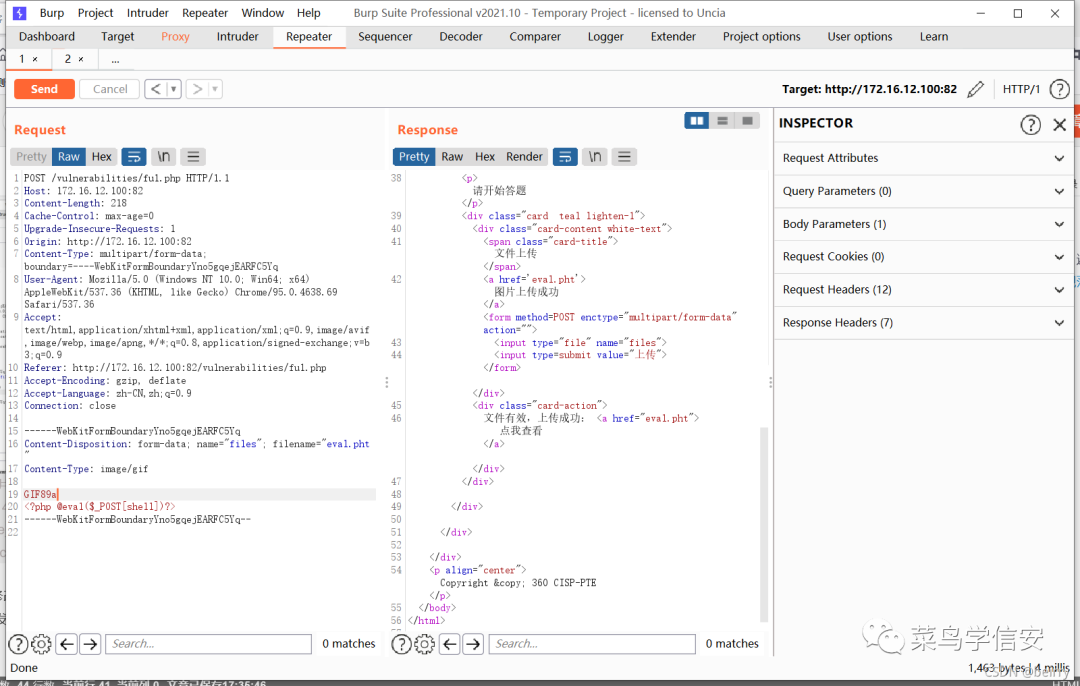Image resolution: width=1080 pixels, height=686 pixels.
Task: Expand Query Parameters (0) section
Action: (923, 191)
